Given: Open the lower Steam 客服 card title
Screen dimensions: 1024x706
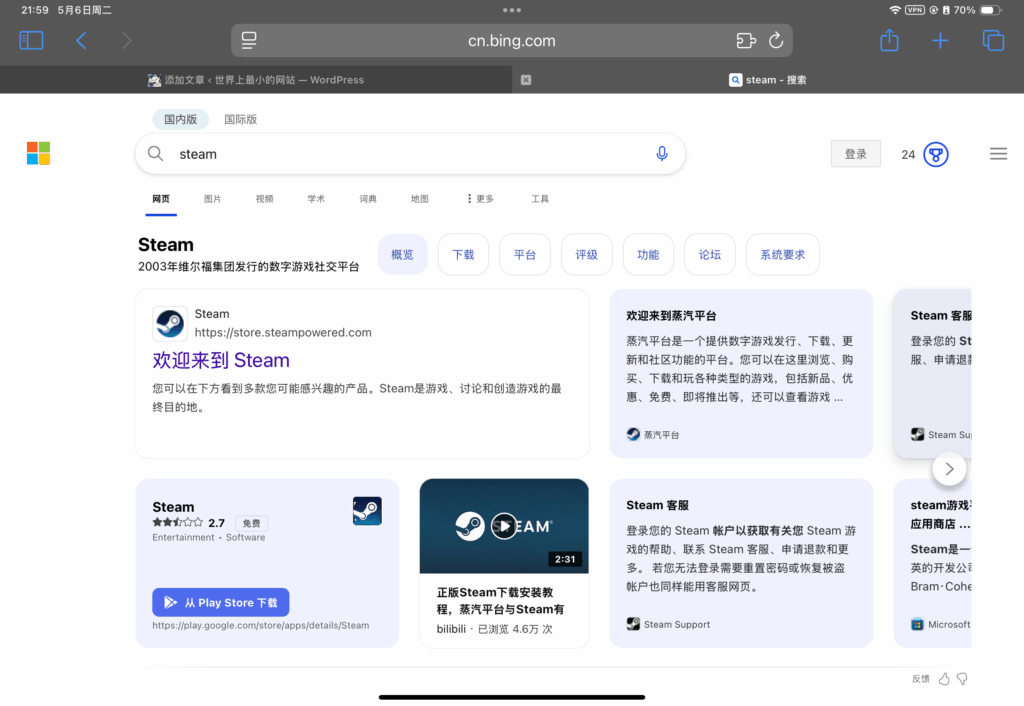Looking at the screenshot, I should click(657, 505).
